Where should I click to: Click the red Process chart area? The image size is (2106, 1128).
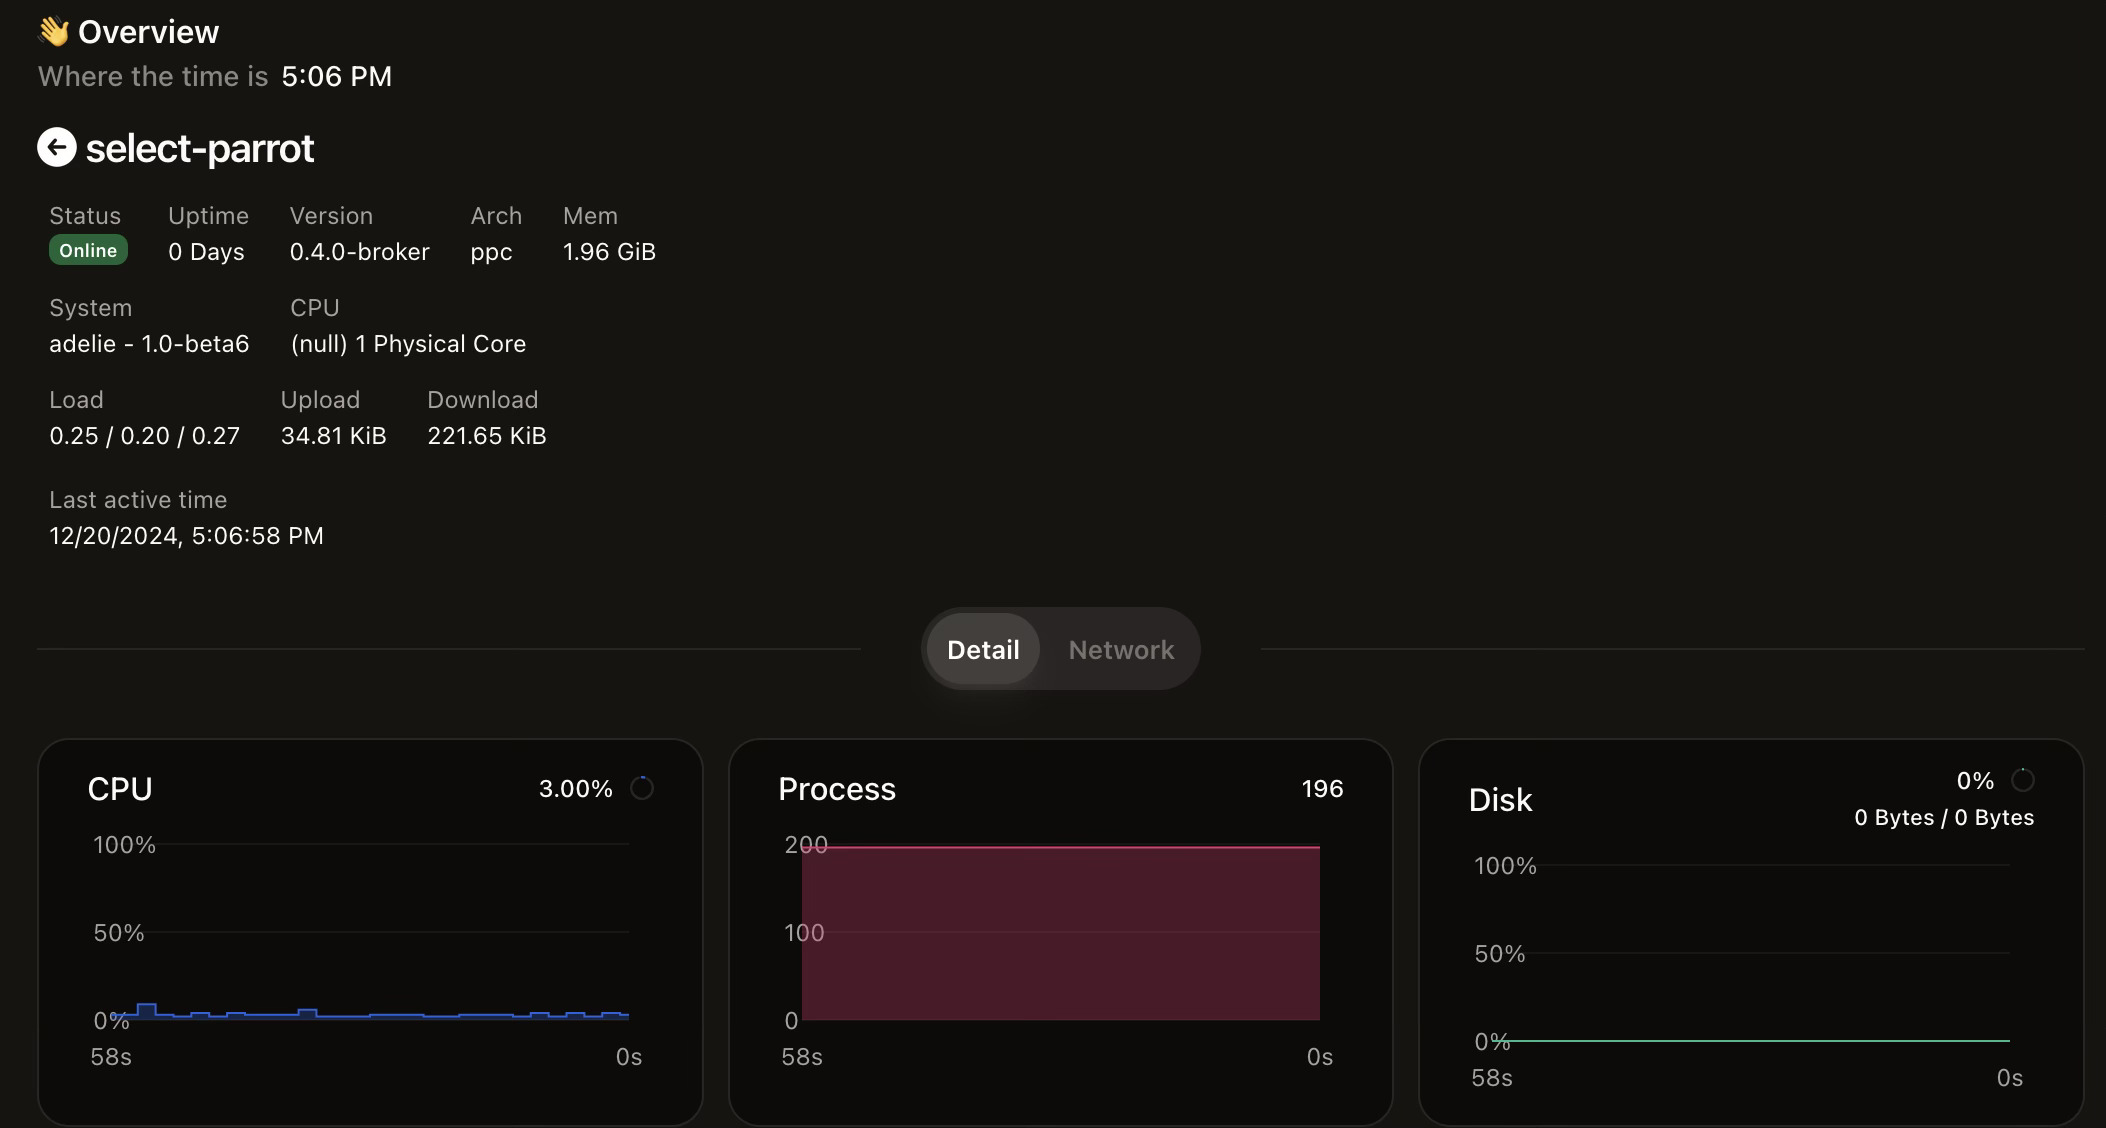[1061, 933]
